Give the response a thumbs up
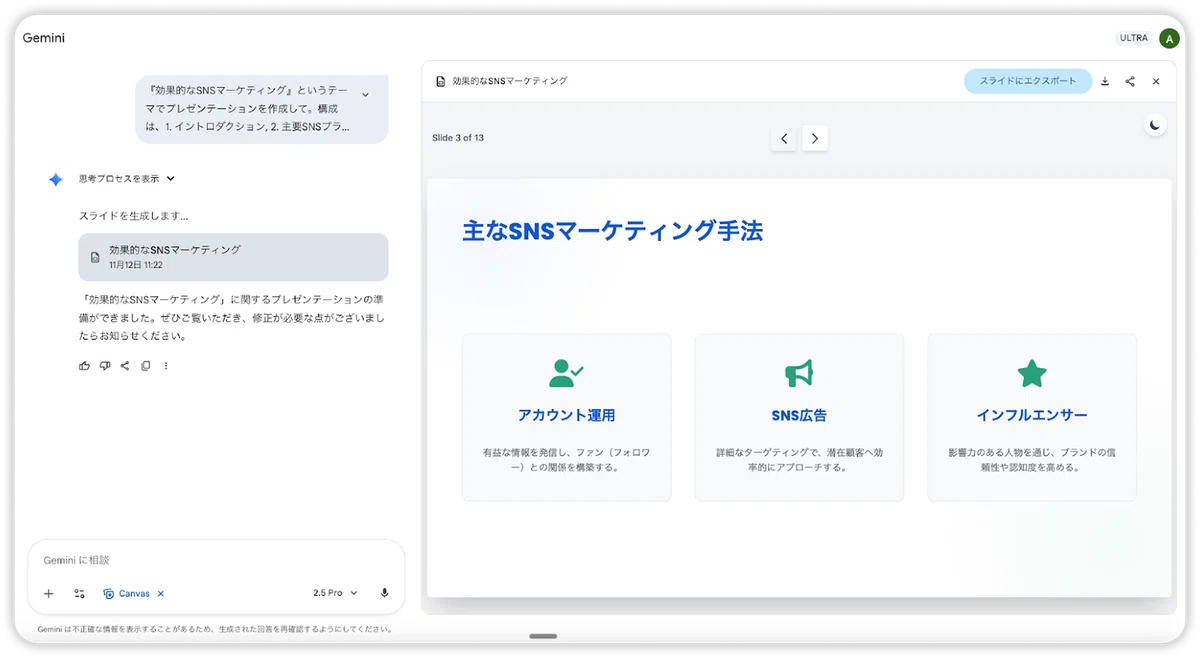This screenshot has height=658, width=1200. pyautogui.click(x=84, y=366)
